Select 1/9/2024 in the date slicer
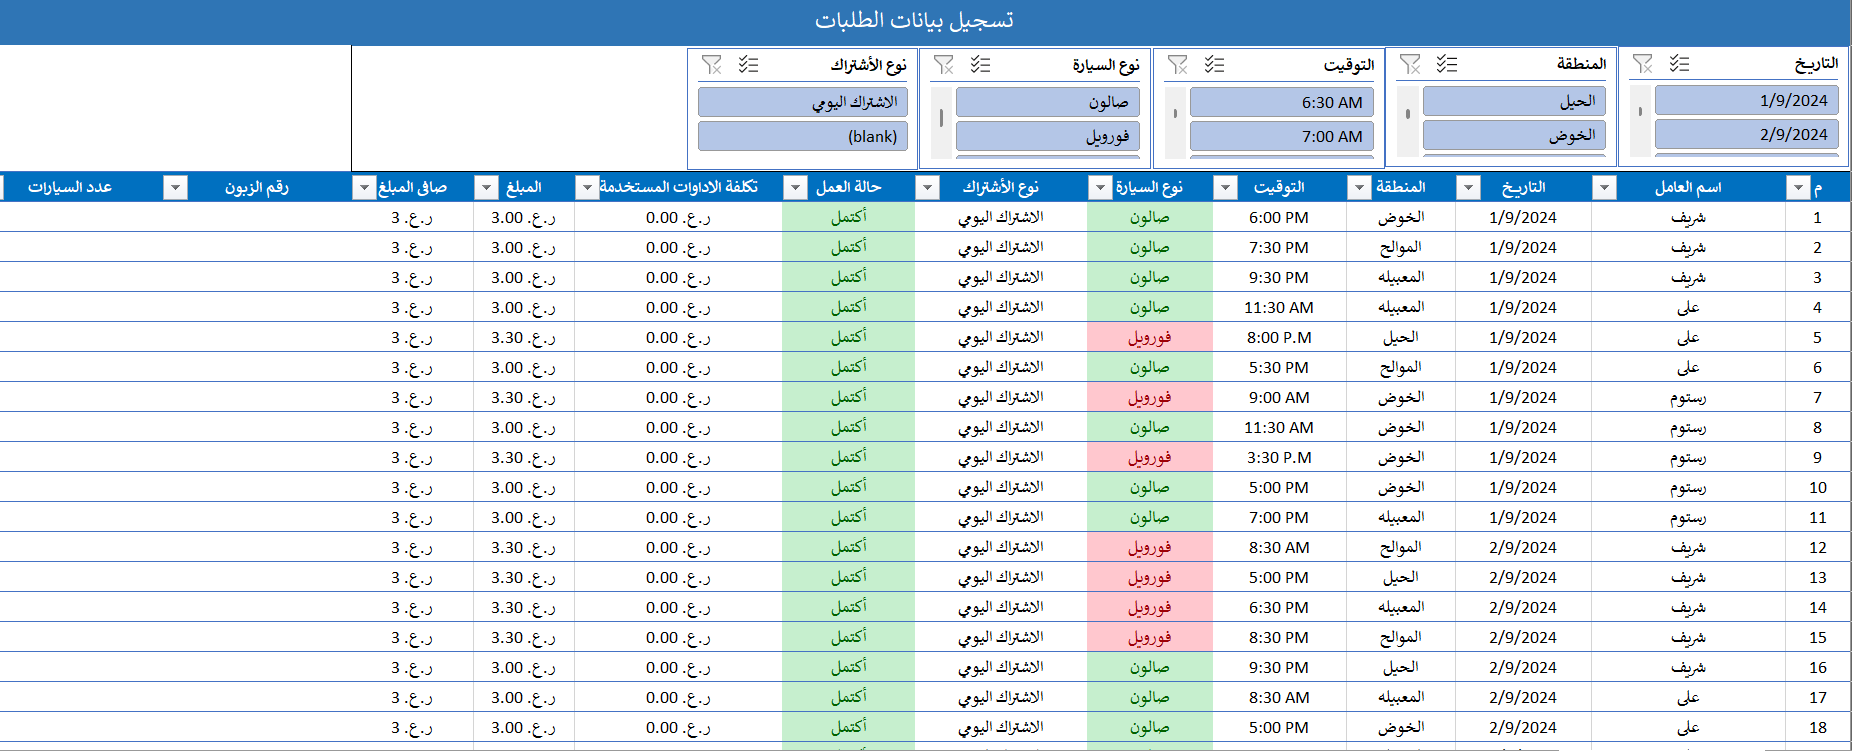Screen dimensions: 1852x751 [1746, 100]
